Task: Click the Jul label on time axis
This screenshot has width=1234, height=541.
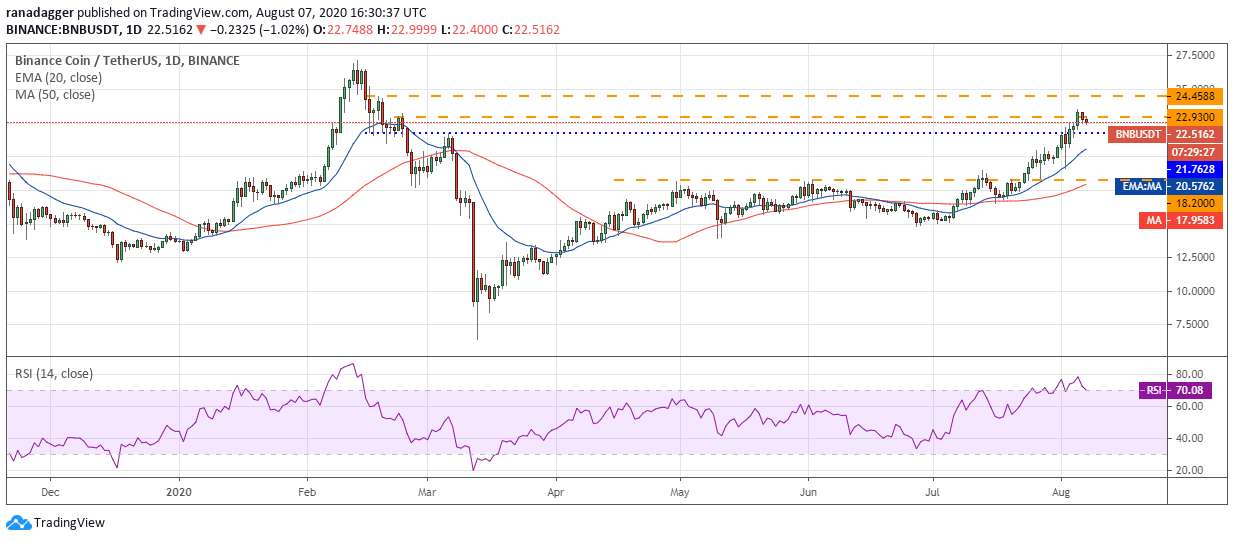Action: [x=932, y=492]
